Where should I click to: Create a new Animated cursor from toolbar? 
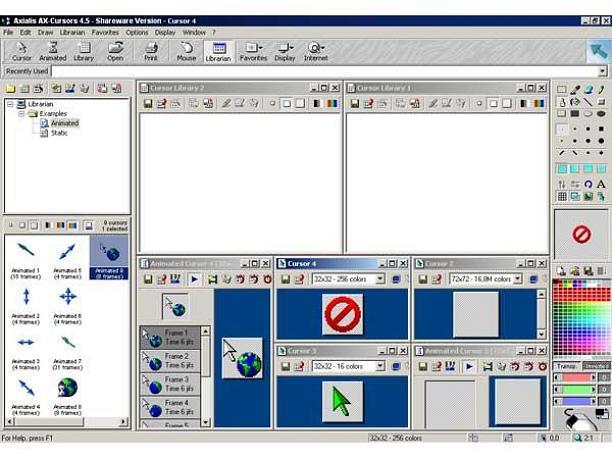click(53, 52)
